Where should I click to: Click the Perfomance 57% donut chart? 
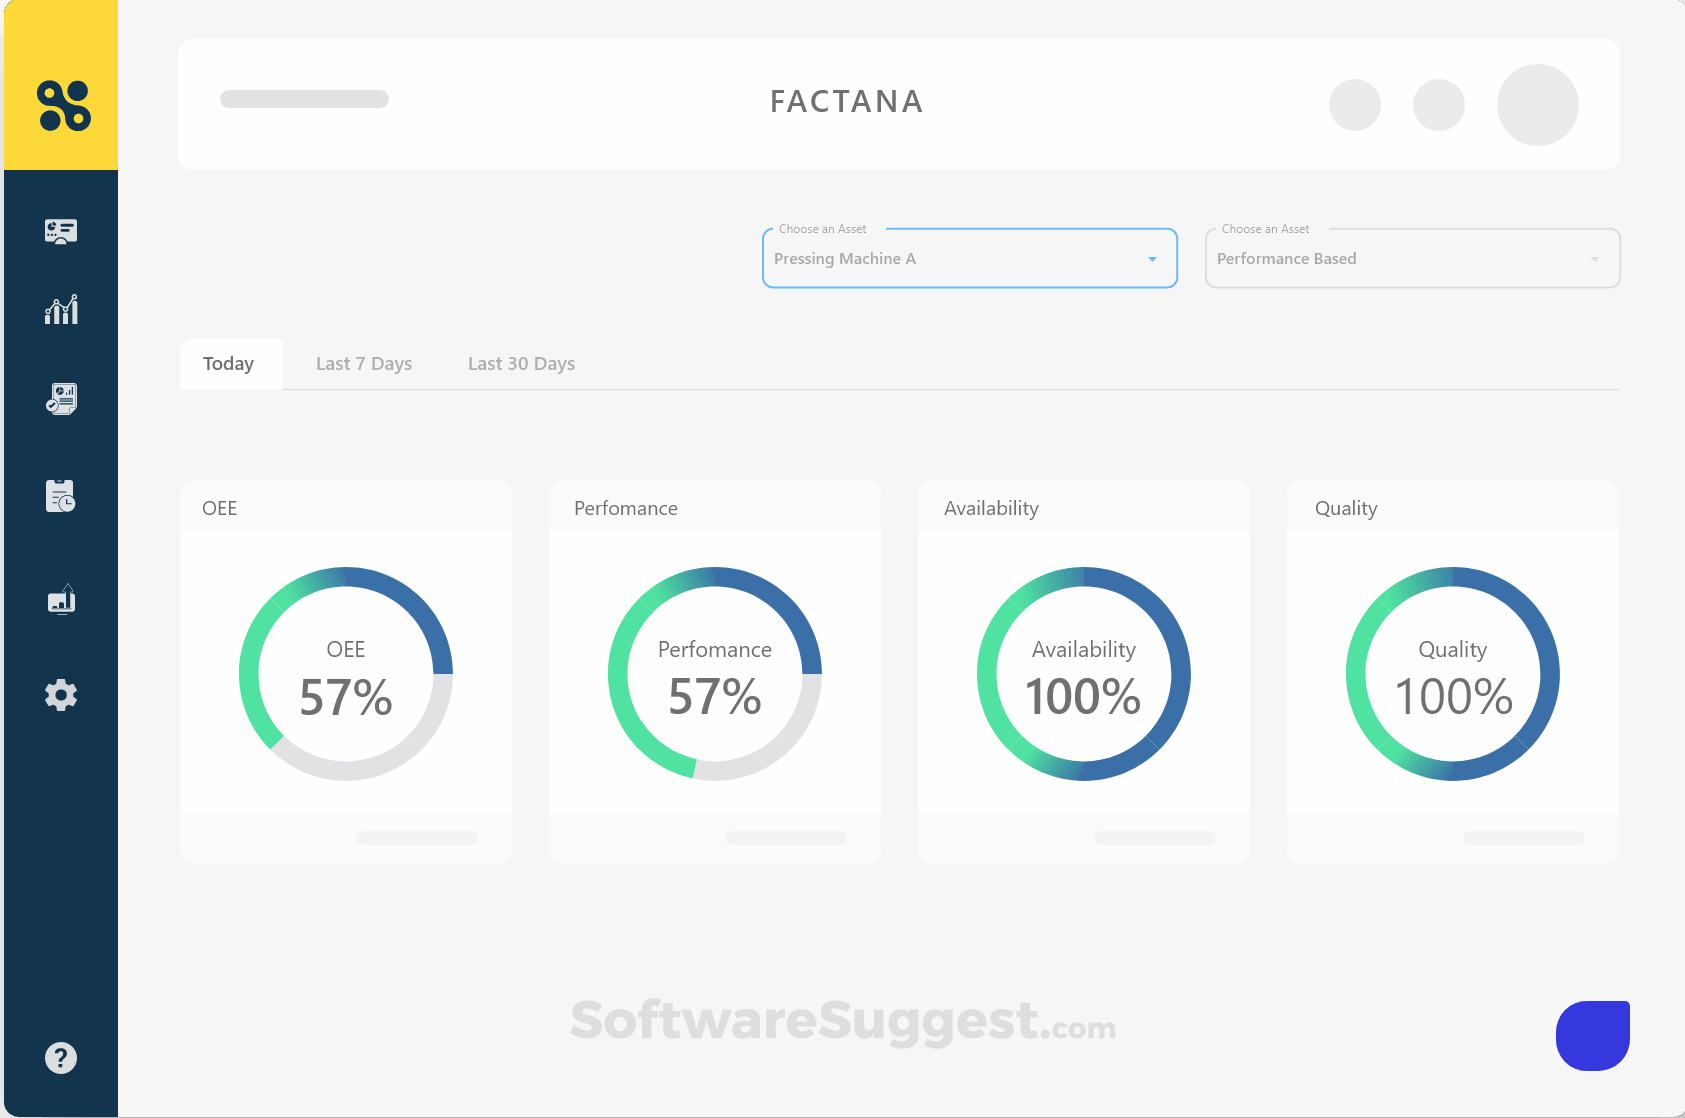(x=714, y=673)
